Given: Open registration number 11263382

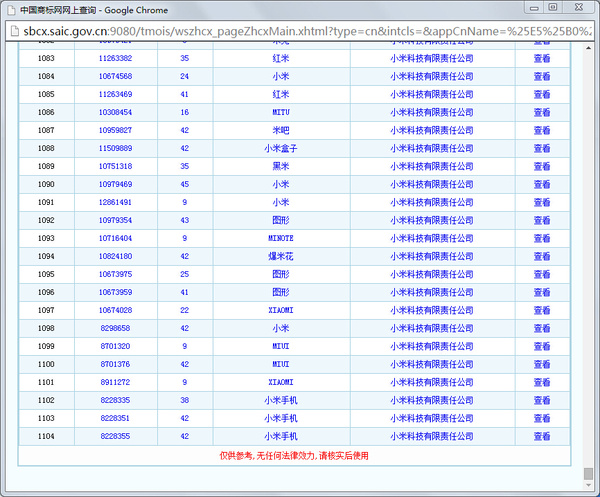Looking at the screenshot, I should [x=116, y=58].
